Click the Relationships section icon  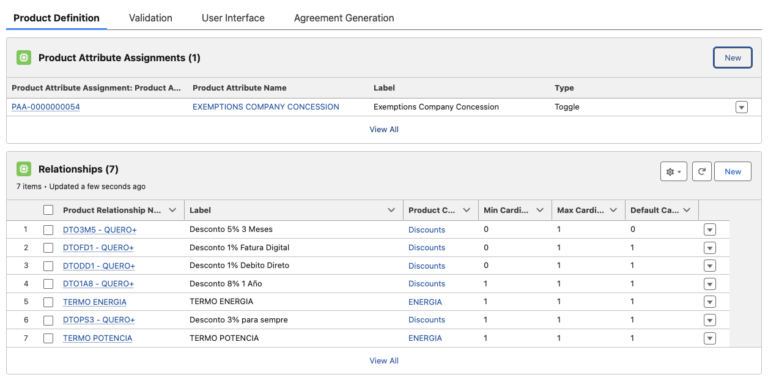click(24, 169)
